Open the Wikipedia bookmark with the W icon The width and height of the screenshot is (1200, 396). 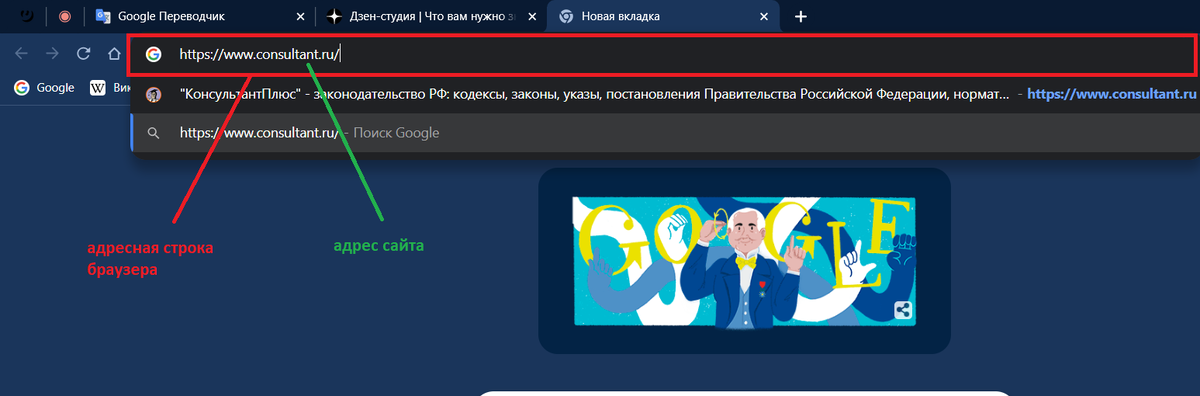(110, 87)
